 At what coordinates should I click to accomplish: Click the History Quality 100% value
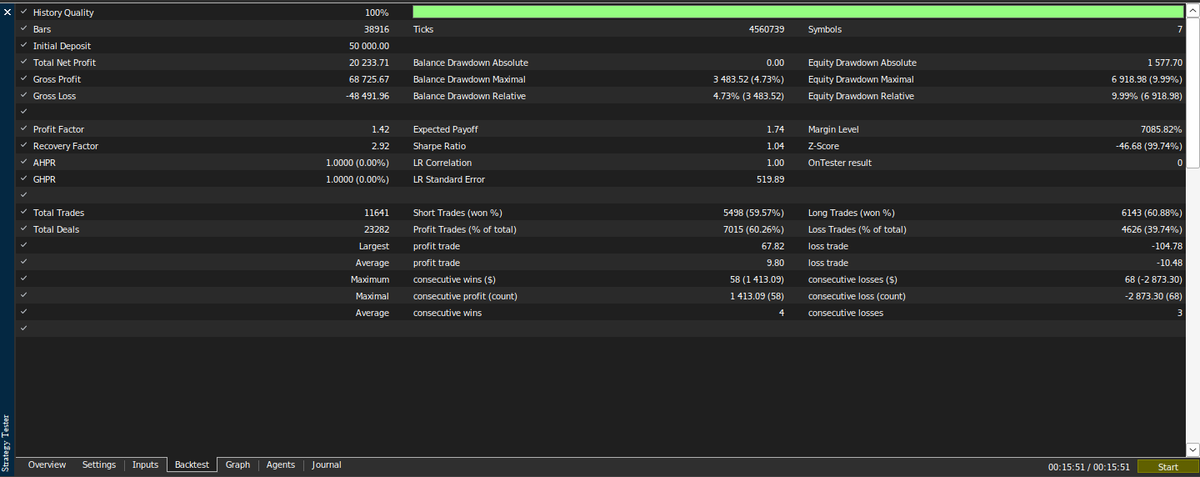pos(377,13)
